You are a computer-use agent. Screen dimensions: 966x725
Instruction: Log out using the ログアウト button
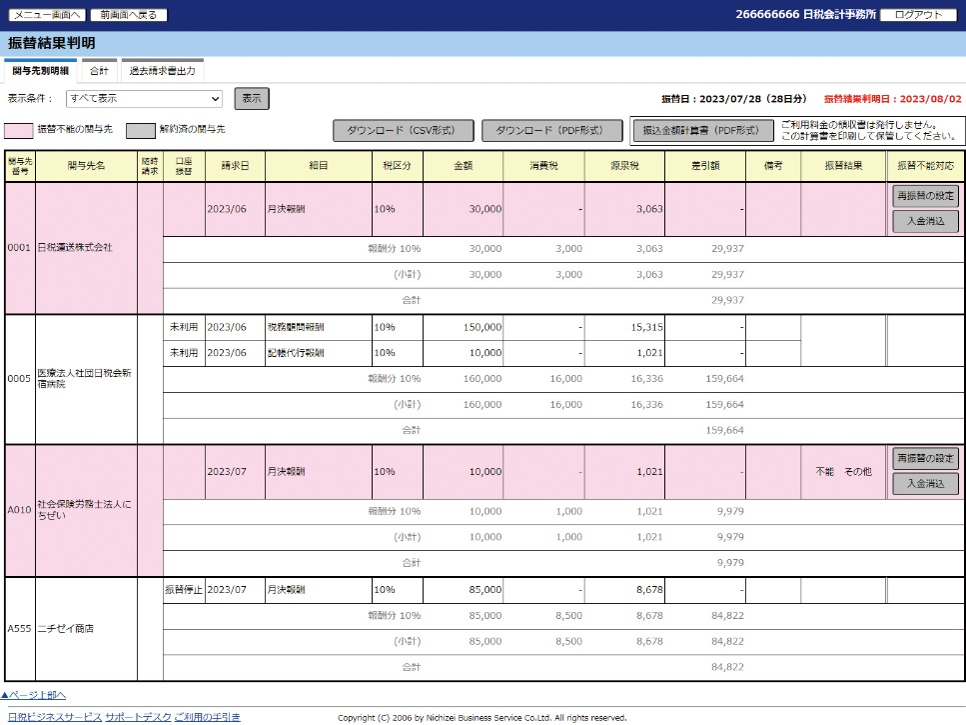pos(919,15)
